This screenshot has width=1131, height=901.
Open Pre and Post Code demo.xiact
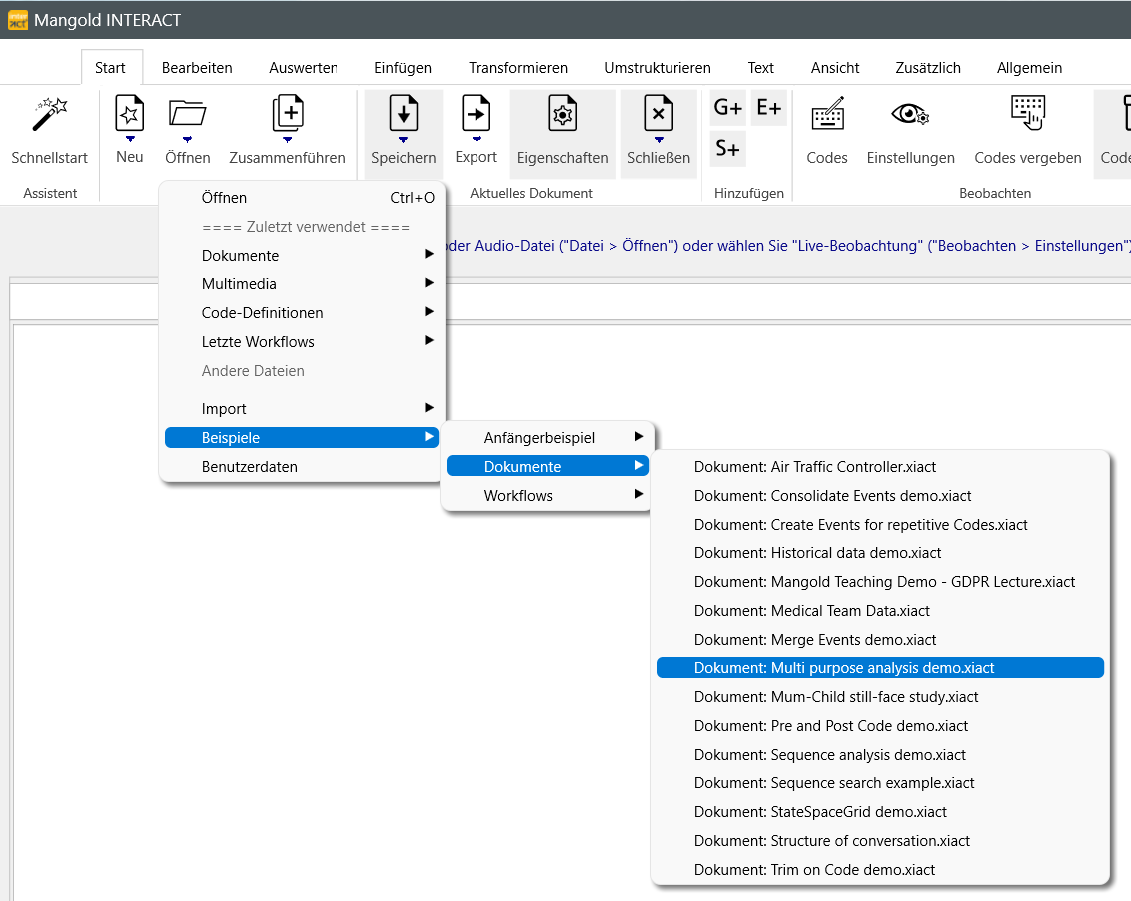tap(880, 725)
